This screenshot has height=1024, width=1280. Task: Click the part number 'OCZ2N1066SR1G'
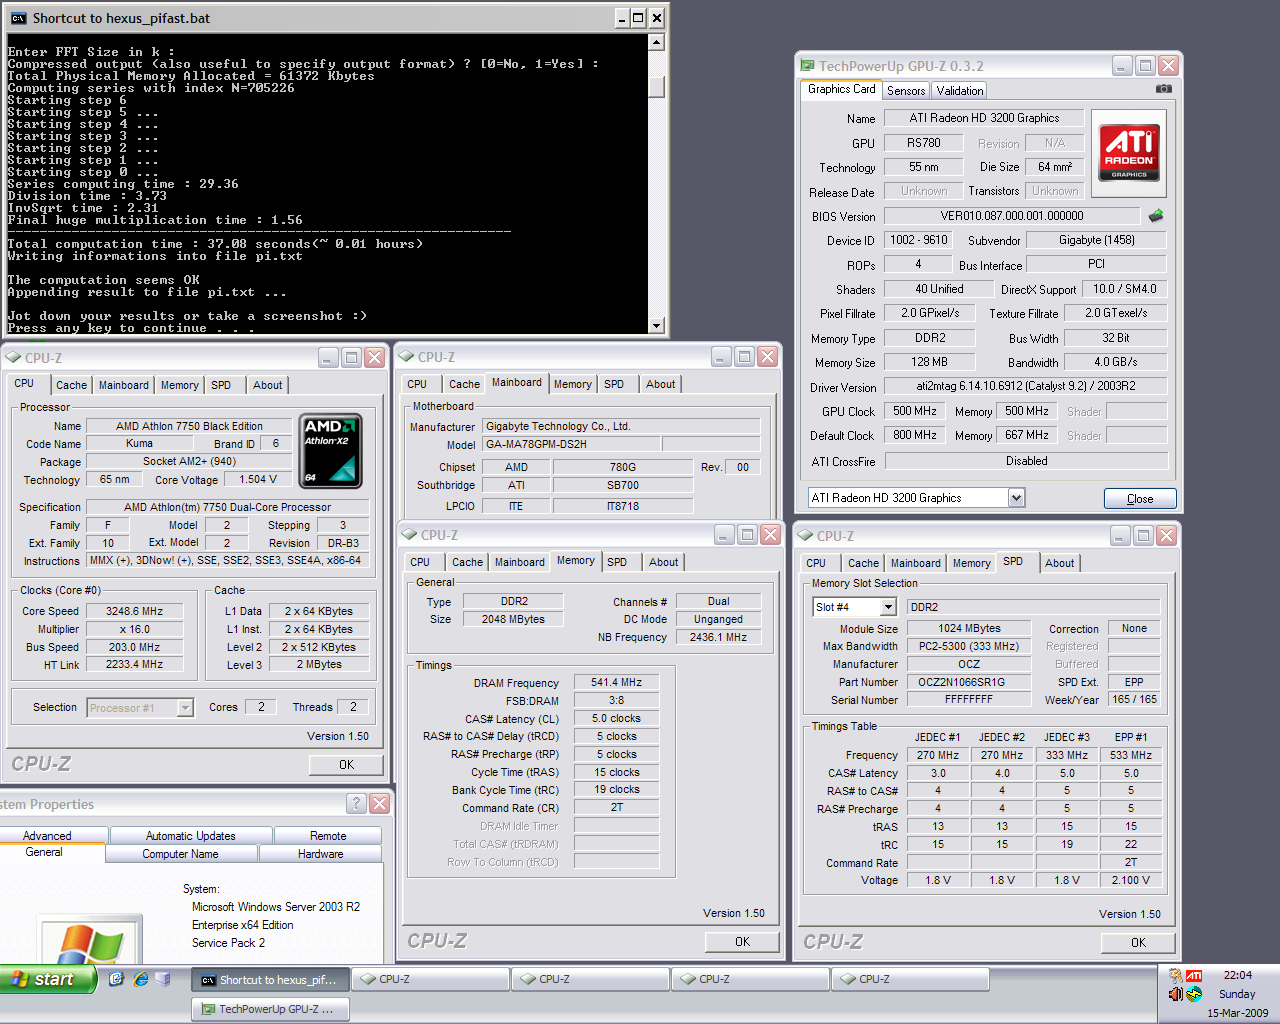(x=969, y=682)
